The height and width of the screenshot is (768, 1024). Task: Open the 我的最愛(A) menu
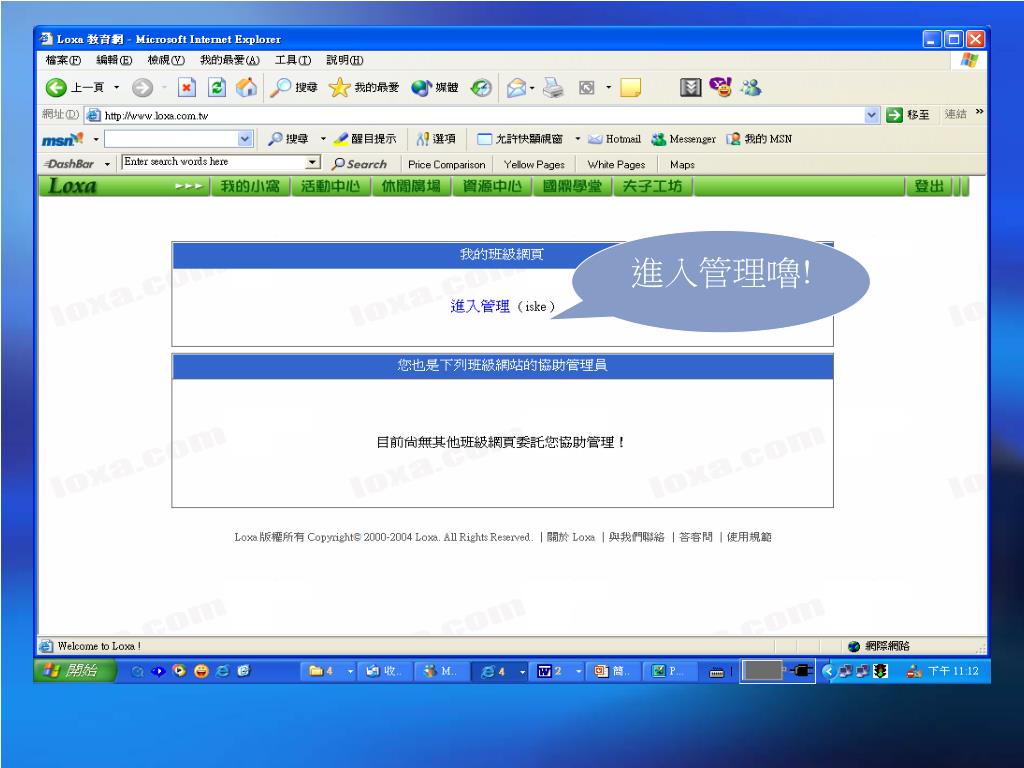[x=230, y=60]
